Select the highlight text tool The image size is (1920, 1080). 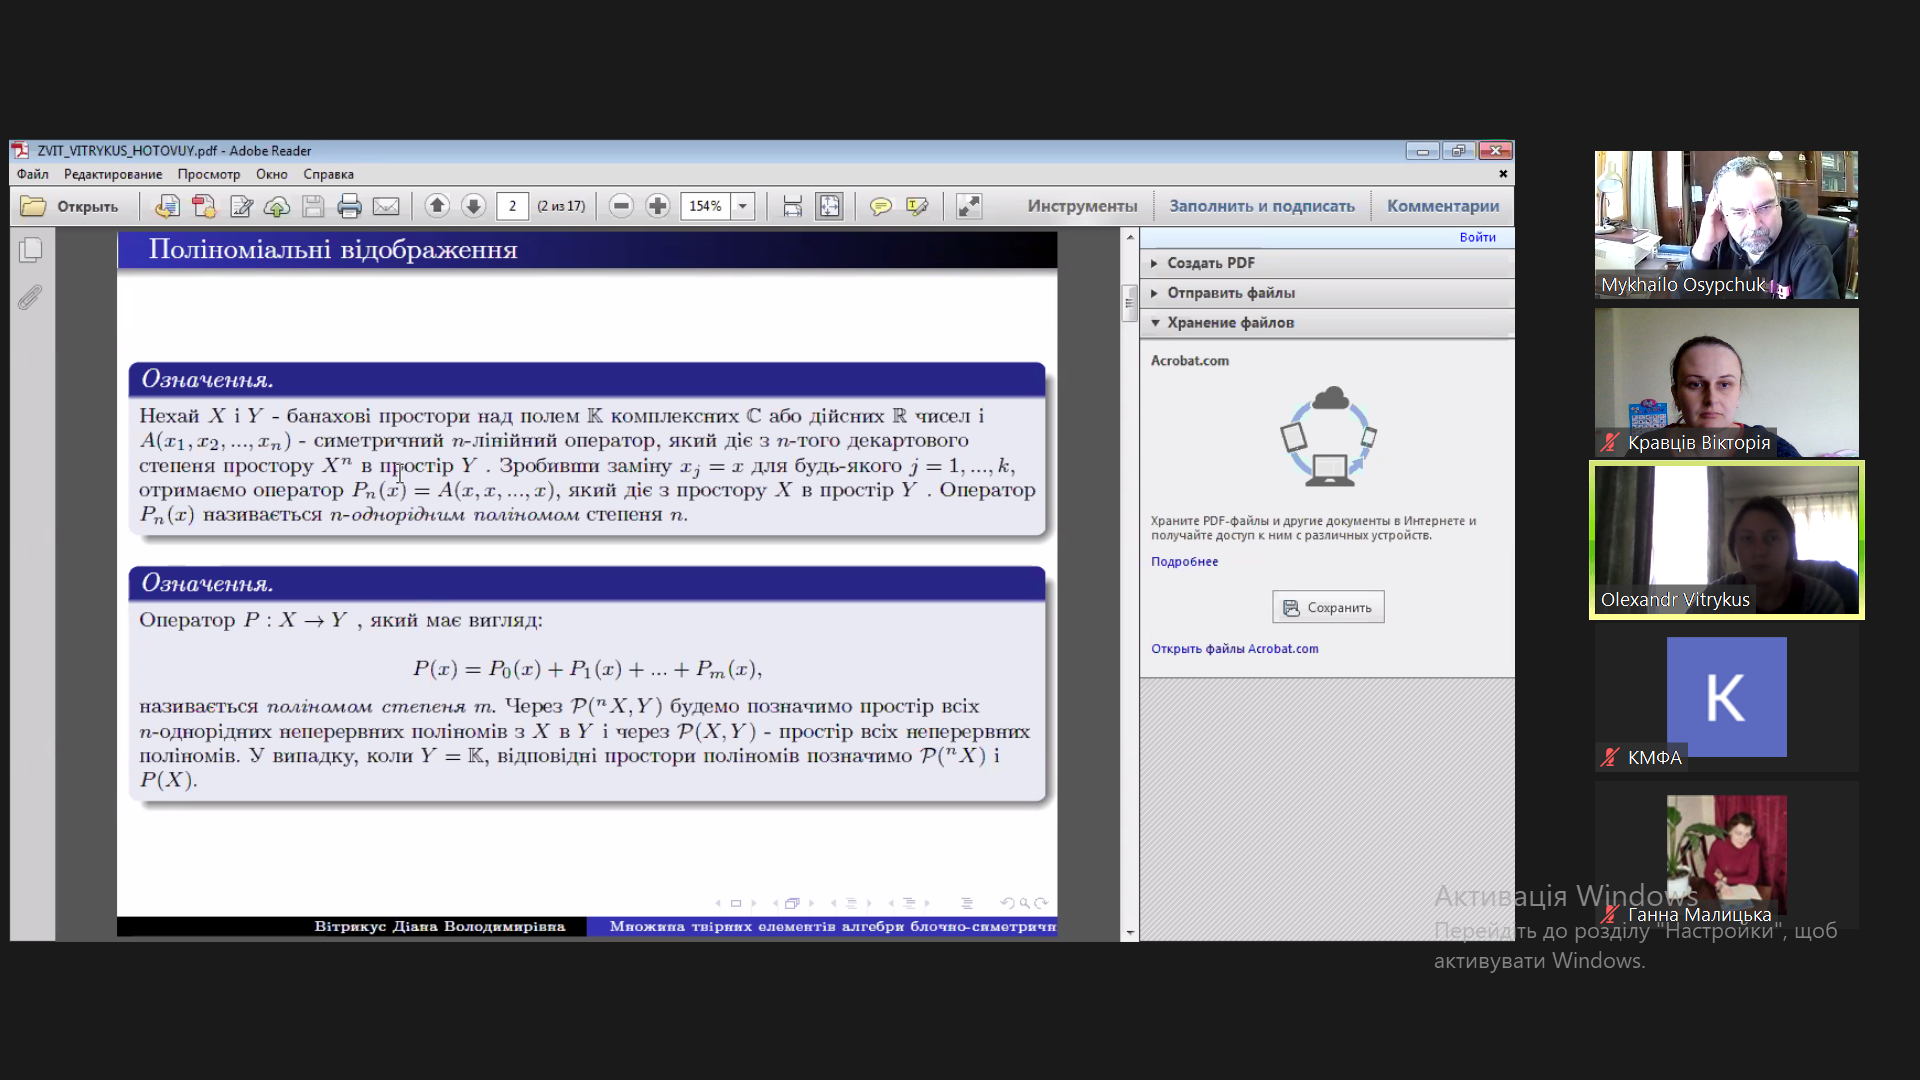pos(917,206)
